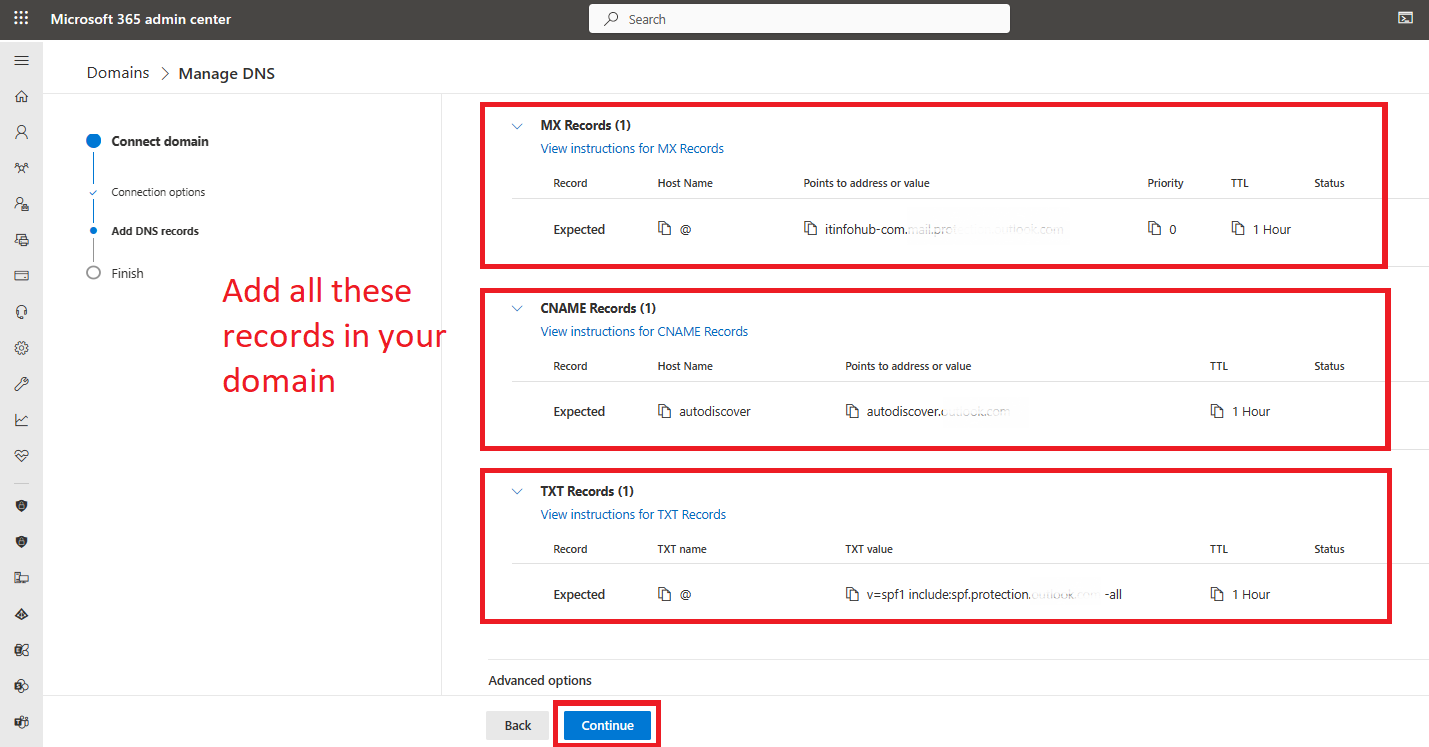
Task: Click the v=spf1 include TXT value
Action: (994, 594)
